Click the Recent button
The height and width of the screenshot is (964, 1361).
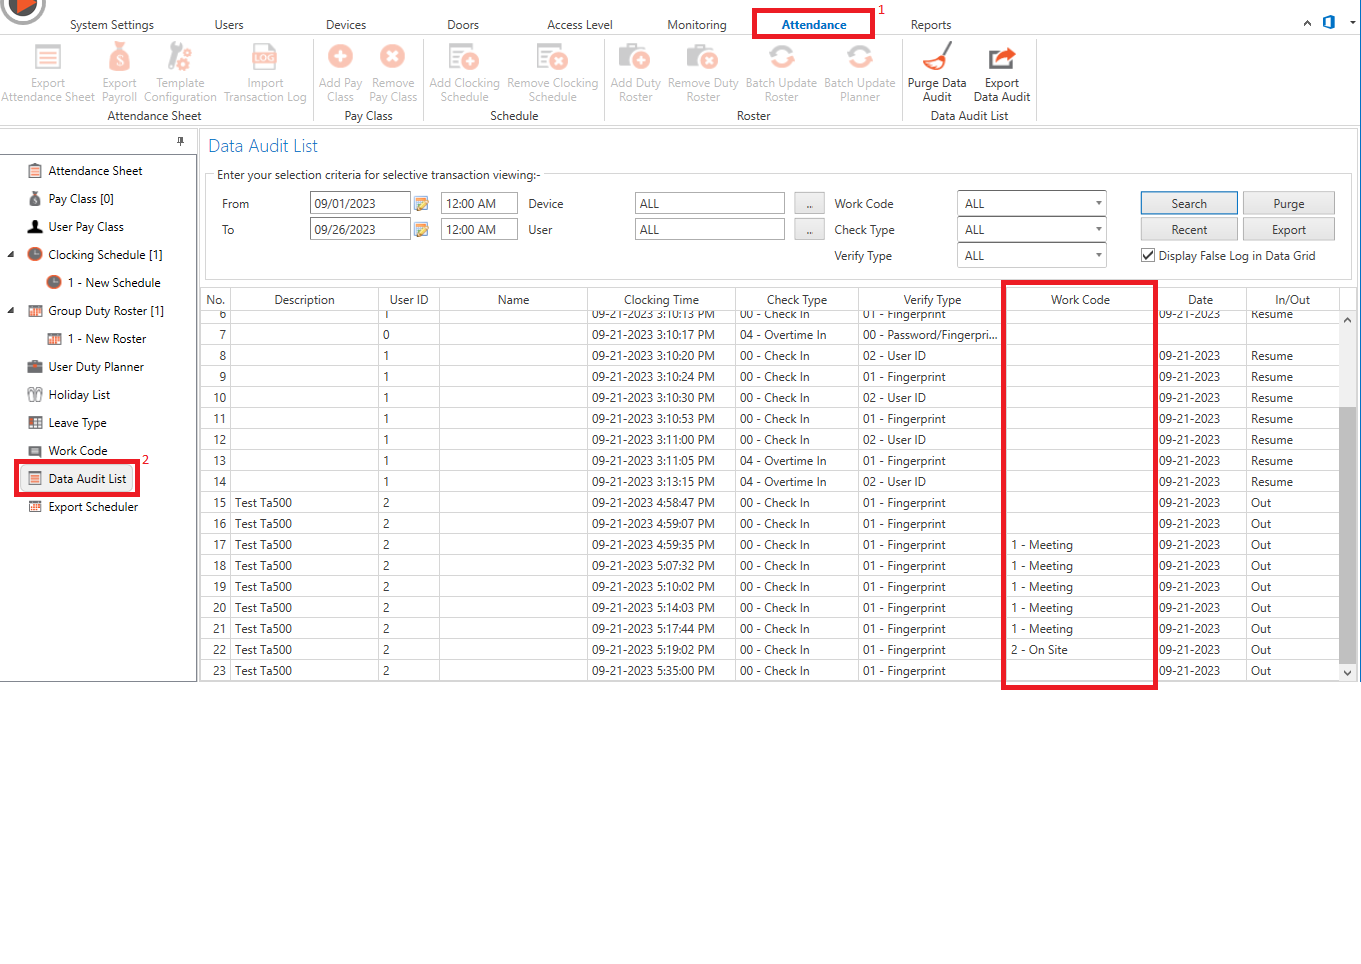[1189, 229]
